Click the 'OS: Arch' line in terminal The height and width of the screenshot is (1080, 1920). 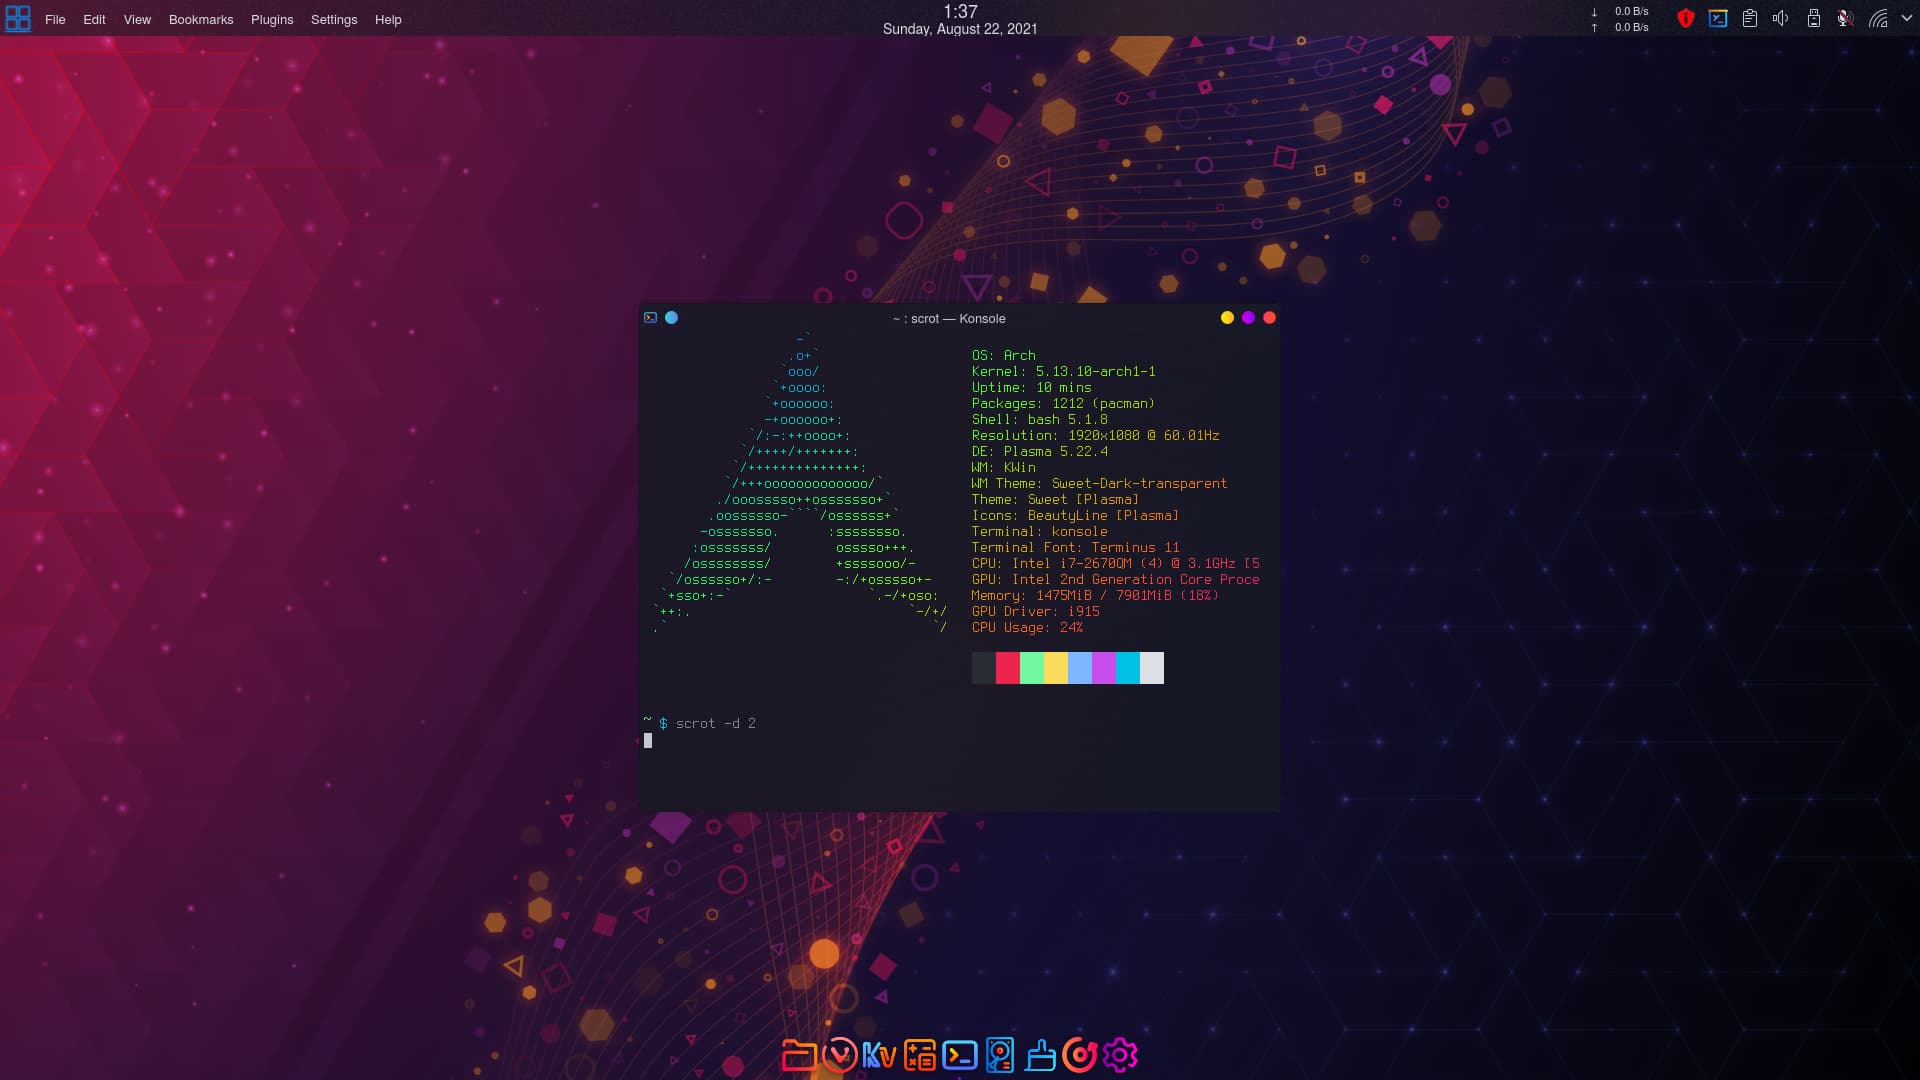(1004, 355)
